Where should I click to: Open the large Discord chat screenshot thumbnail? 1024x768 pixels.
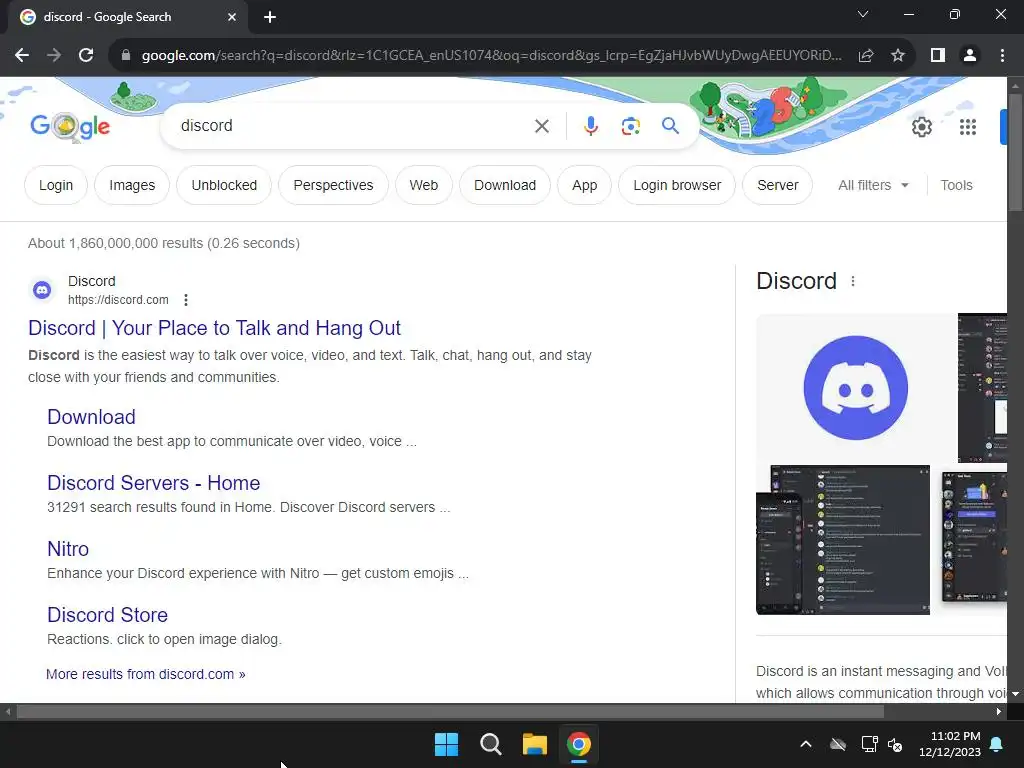point(842,539)
